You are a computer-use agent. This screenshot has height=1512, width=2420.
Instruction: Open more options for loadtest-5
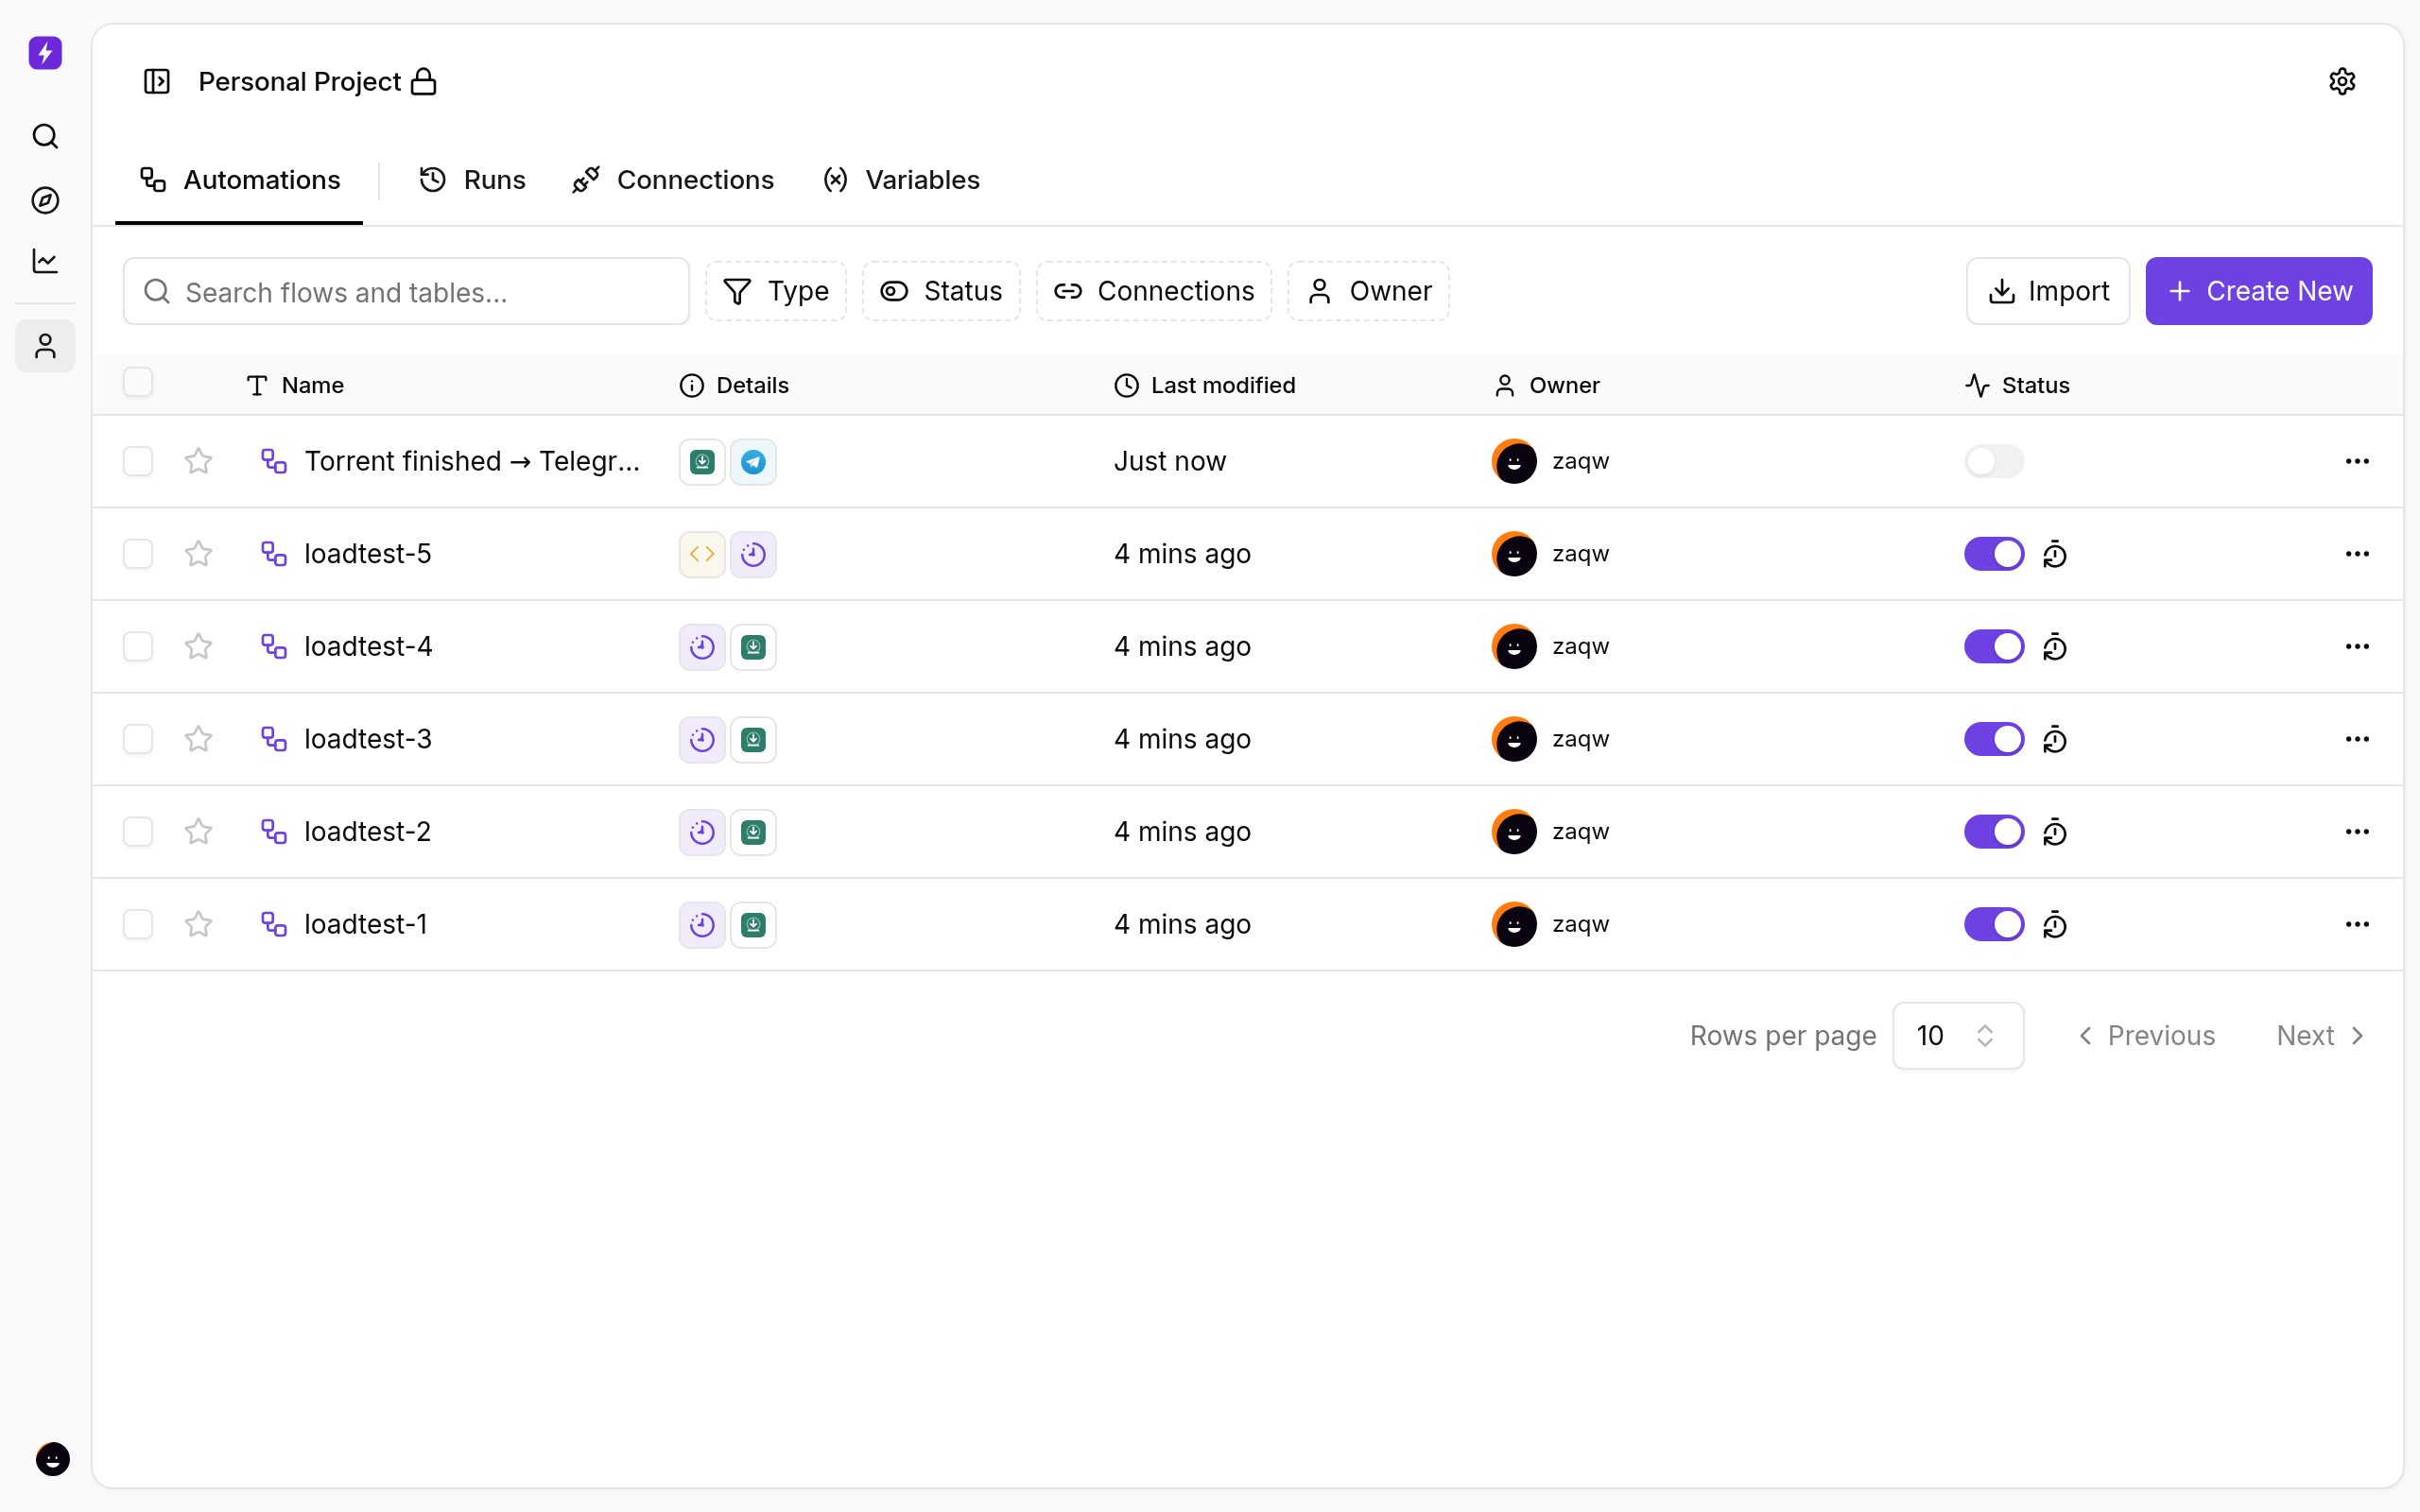click(x=2357, y=554)
